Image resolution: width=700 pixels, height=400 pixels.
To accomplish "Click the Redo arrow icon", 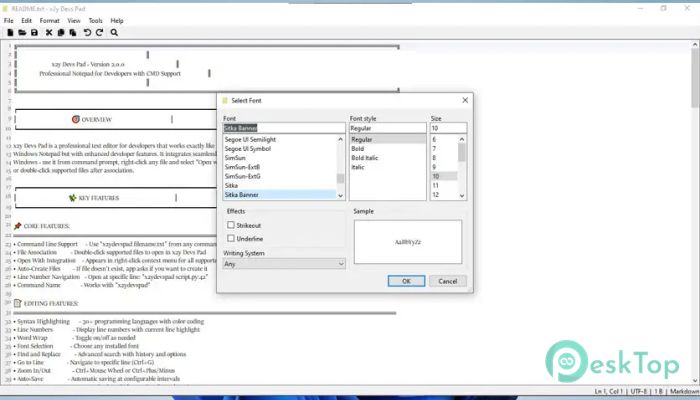I will [100, 33].
